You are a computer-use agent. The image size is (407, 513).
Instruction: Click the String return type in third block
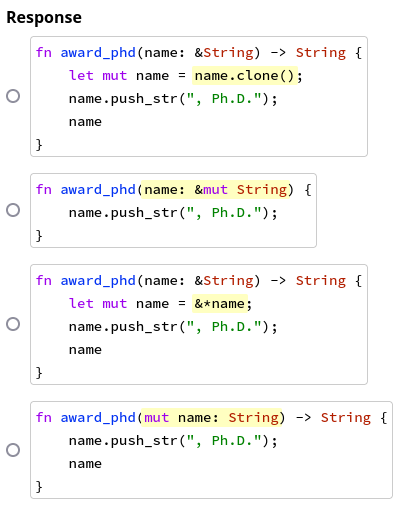pos(321,281)
